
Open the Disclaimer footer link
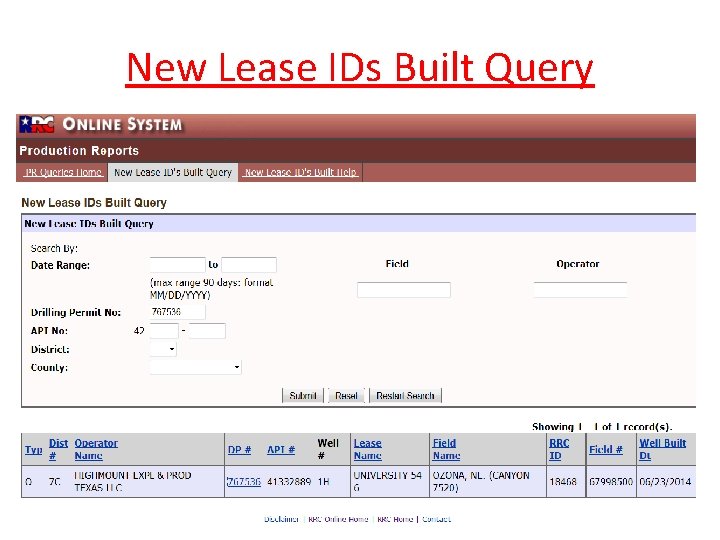281,519
